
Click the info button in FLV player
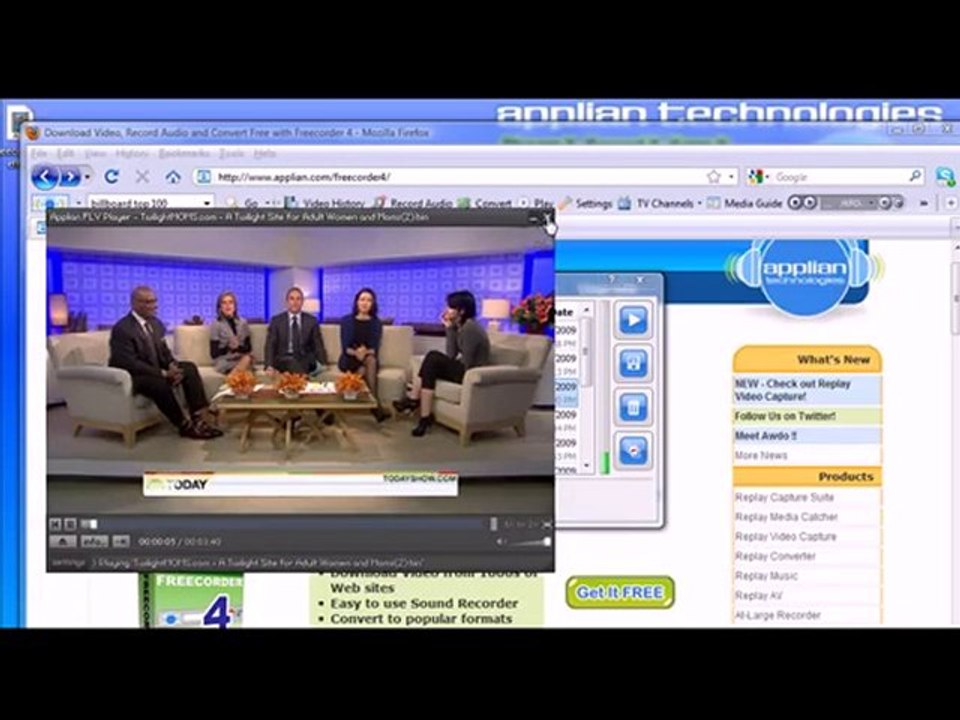[94, 542]
